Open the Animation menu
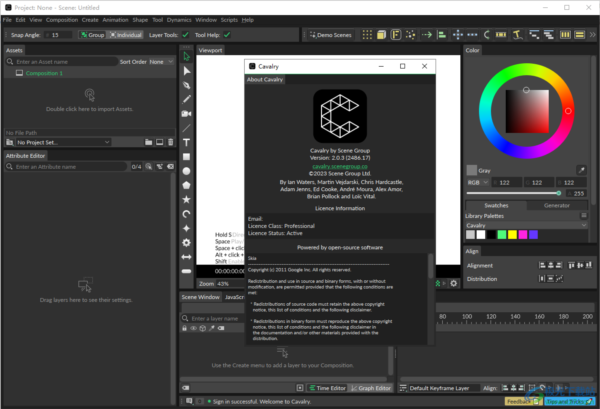The height and width of the screenshot is (409, 600). (115, 20)
